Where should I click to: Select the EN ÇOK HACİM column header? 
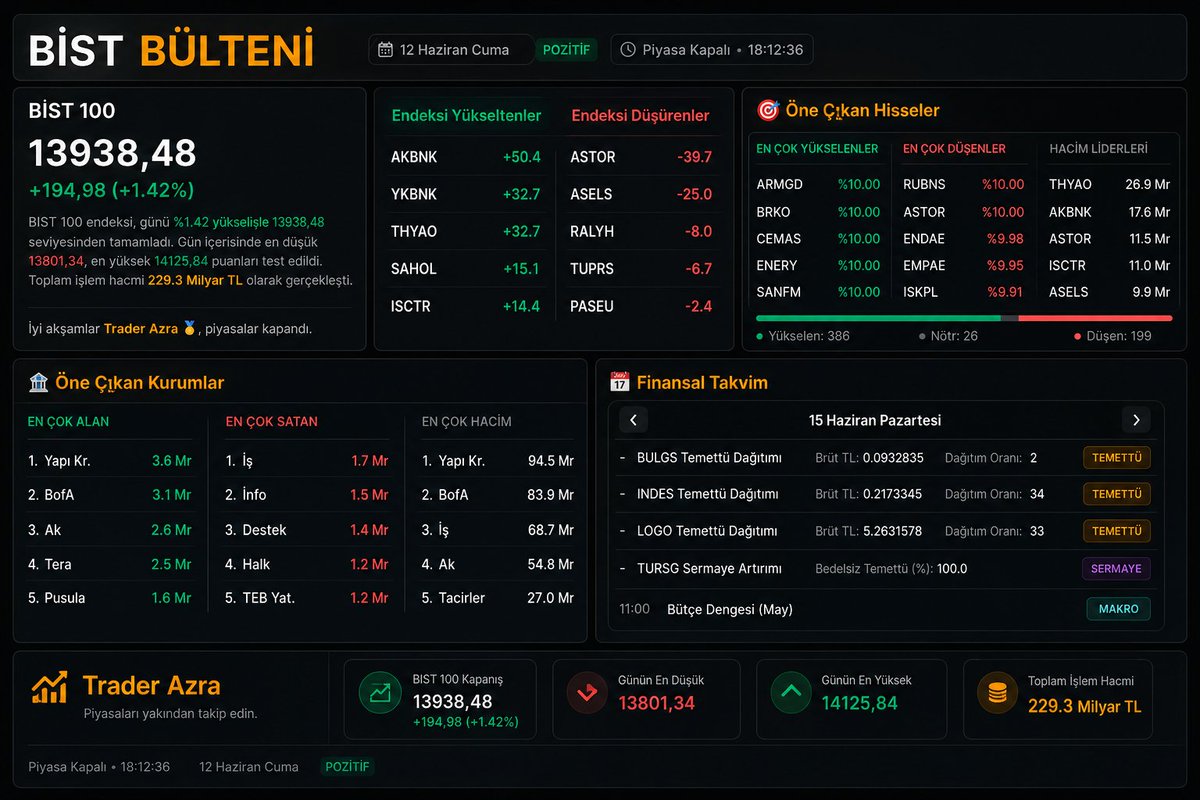coord(466,422)
